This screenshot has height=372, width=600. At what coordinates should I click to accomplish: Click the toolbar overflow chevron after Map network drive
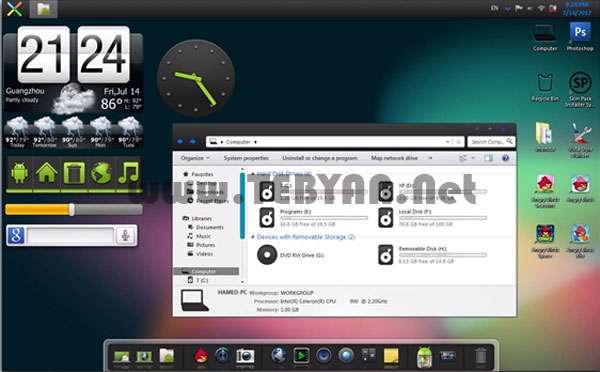[x=430, y=158]
